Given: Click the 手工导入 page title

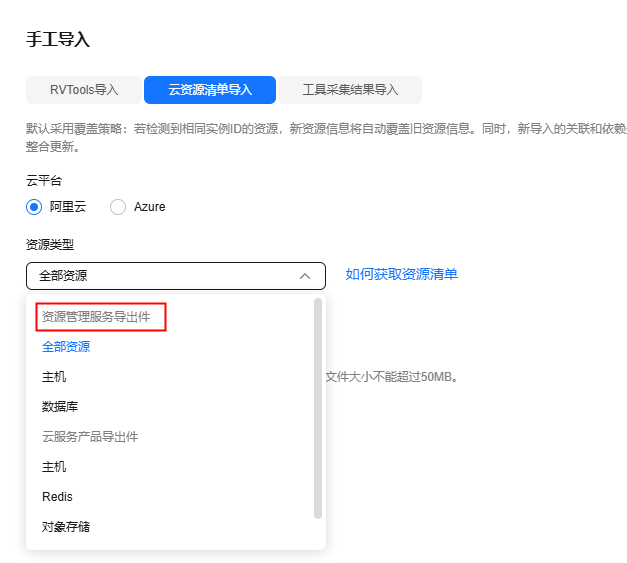Looking at the screenshot, I should (x=57, y=40).
